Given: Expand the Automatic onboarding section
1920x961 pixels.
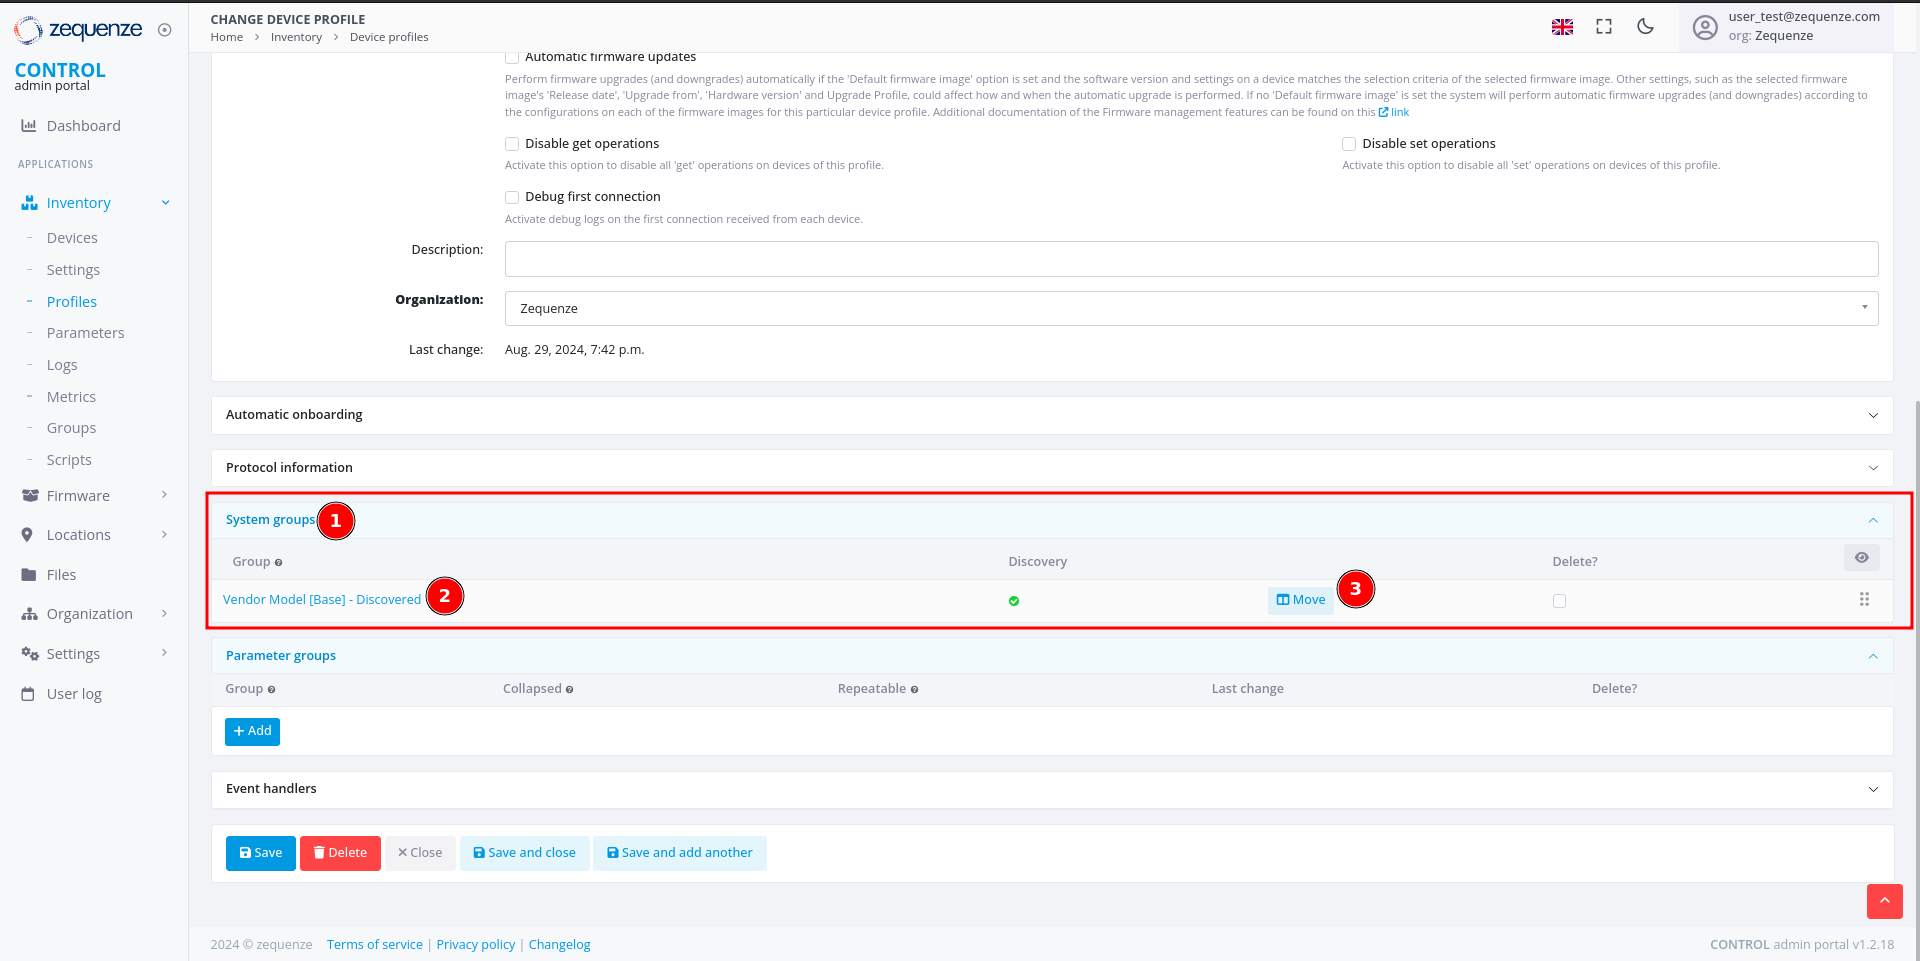Looking at the screenshot, I should tap(1051, 415).
